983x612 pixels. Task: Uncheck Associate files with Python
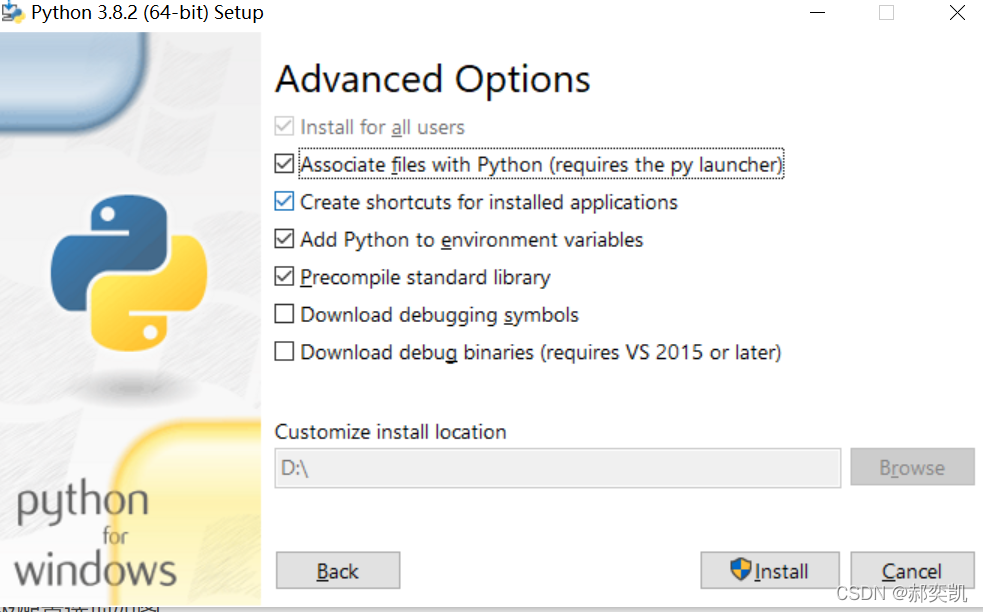coord(285,165)
